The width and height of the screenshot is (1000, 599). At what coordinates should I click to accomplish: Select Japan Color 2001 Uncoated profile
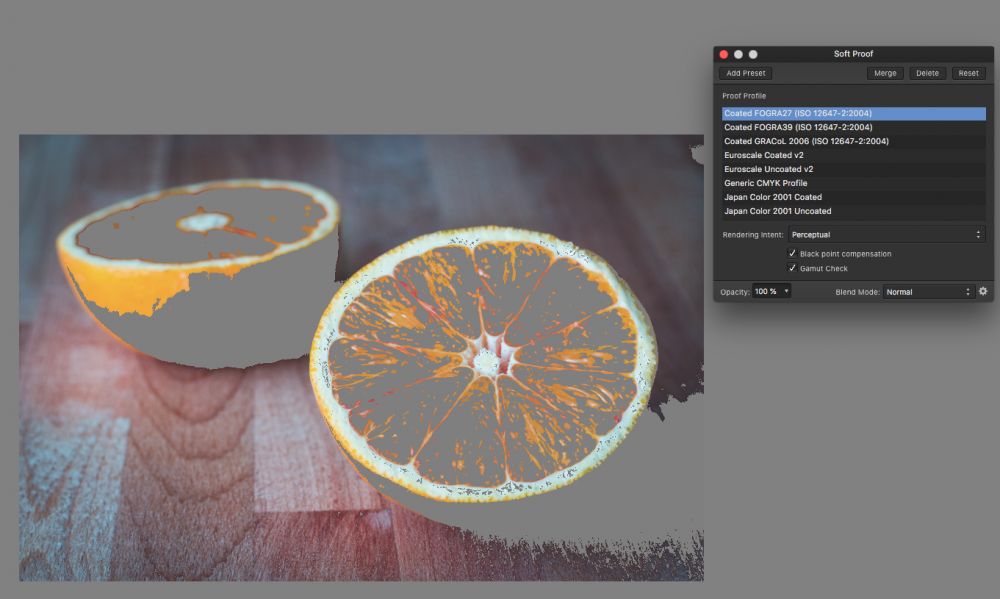click(853, 212)
